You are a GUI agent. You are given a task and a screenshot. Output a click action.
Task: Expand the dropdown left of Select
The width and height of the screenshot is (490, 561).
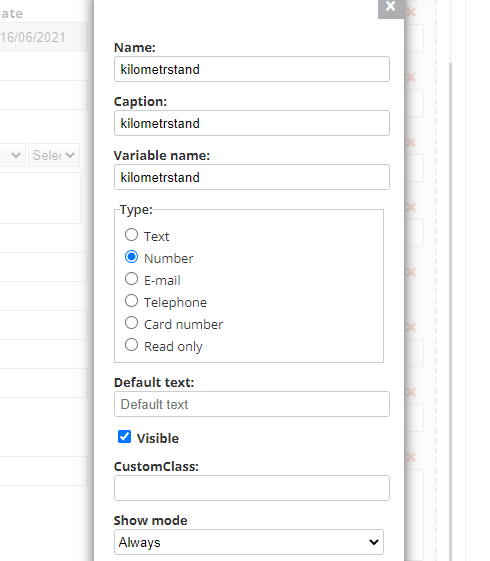tap(13, 155)
